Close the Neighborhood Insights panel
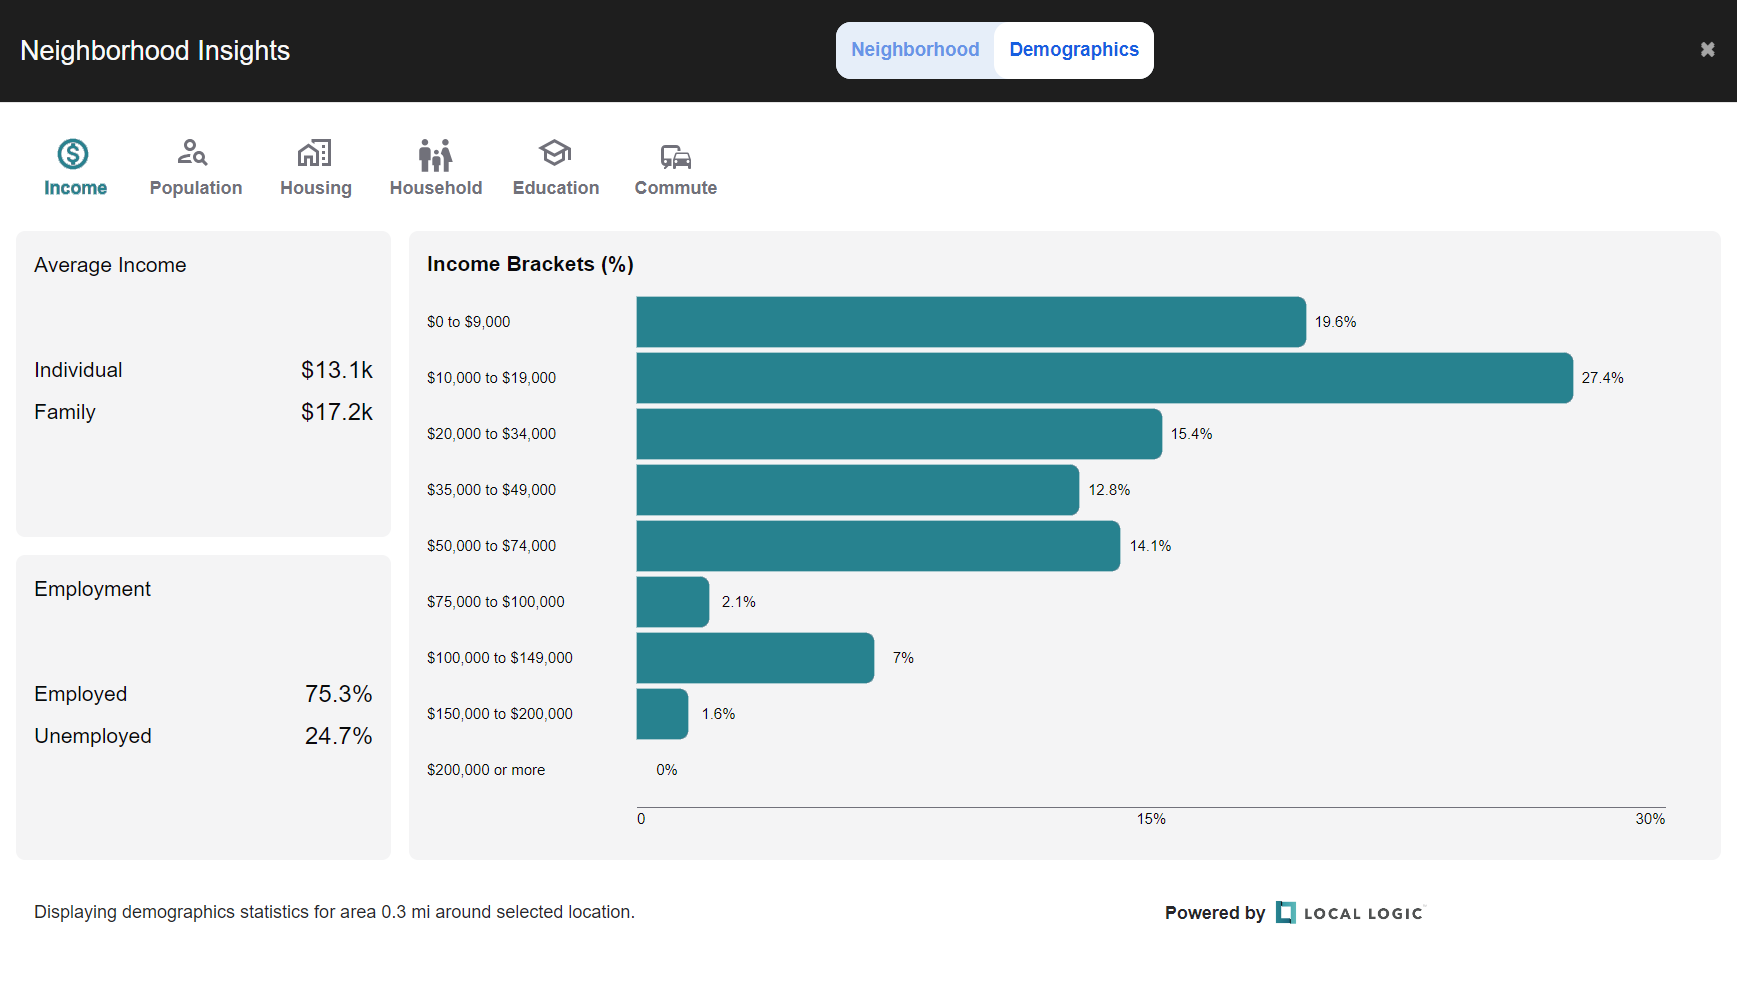The width and height of the screenshot is (1737, 1005). [1707, 50]
